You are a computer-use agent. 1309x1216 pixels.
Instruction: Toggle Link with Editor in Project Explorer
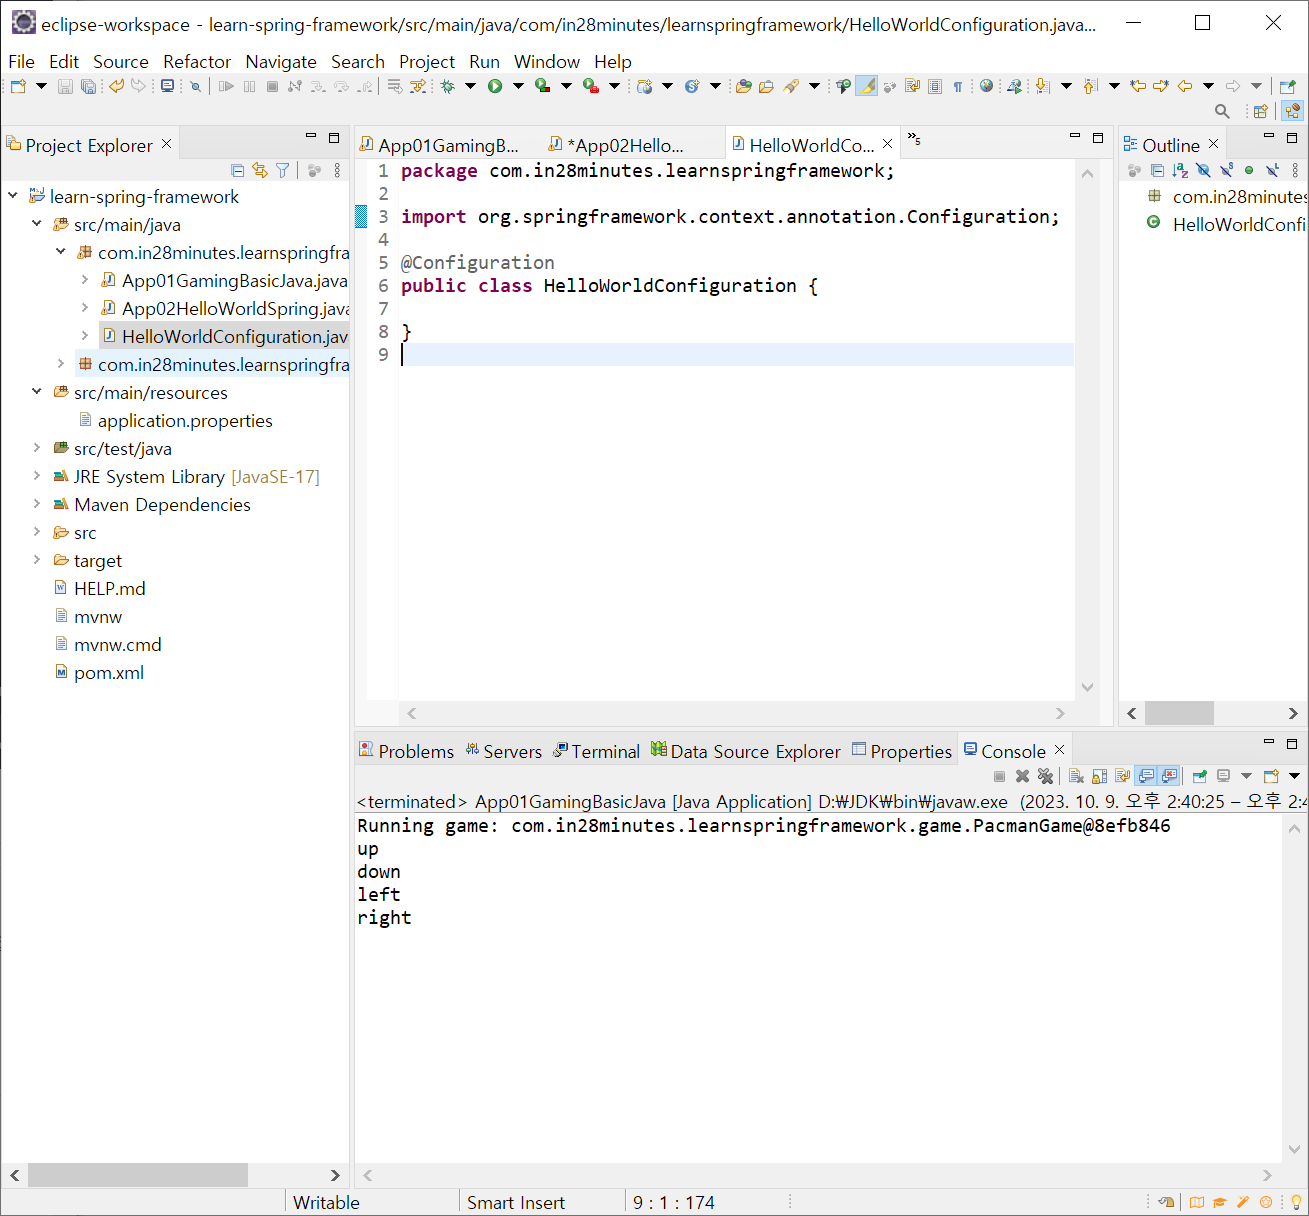click(x=260, y=171)
